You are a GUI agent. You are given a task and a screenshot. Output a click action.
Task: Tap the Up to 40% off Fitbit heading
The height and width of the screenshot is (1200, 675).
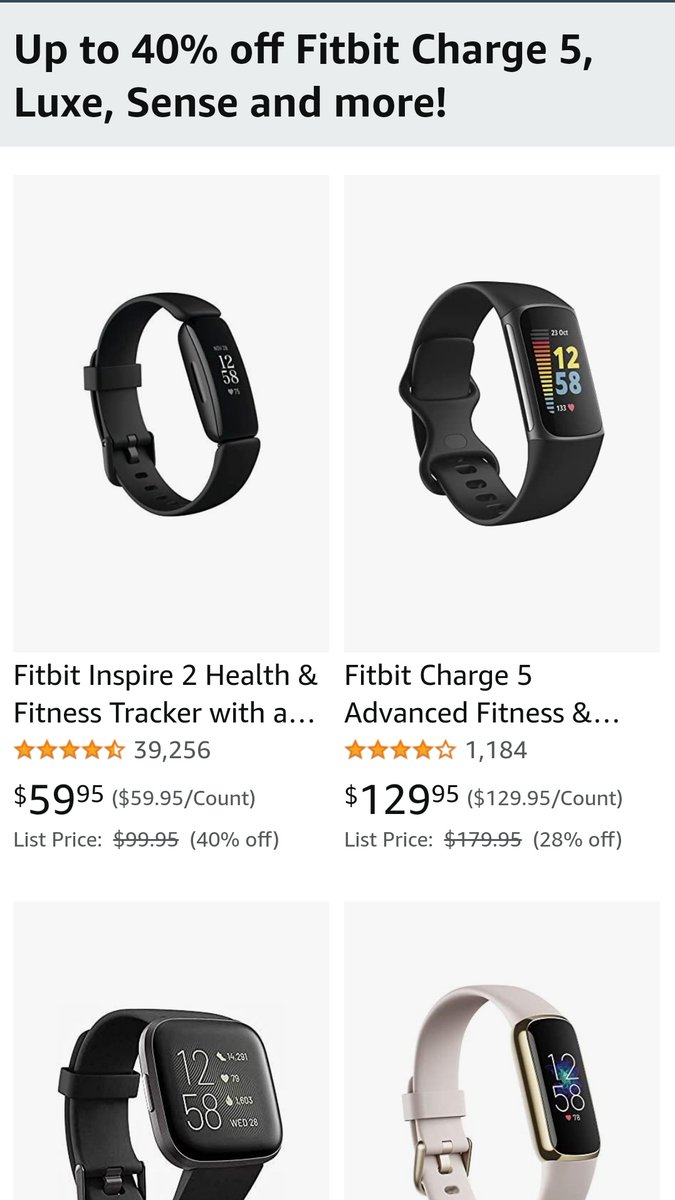304,76
